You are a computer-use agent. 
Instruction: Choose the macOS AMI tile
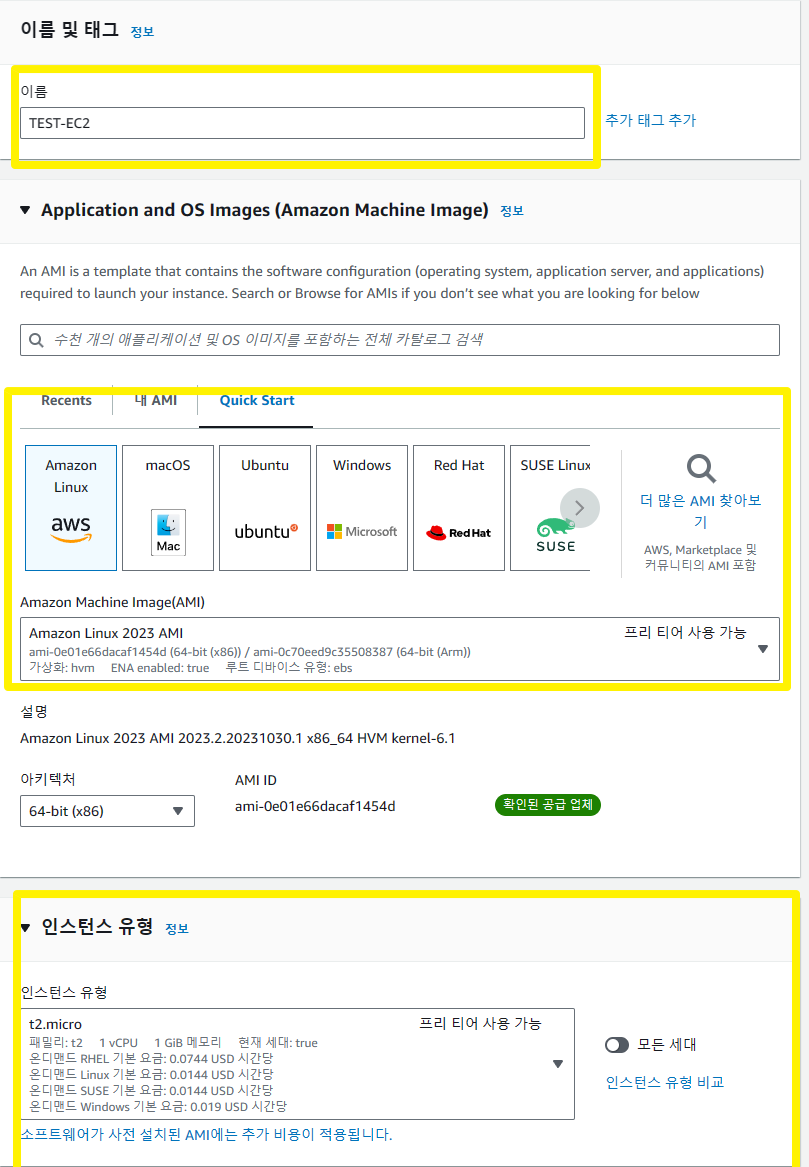(167, 508)
